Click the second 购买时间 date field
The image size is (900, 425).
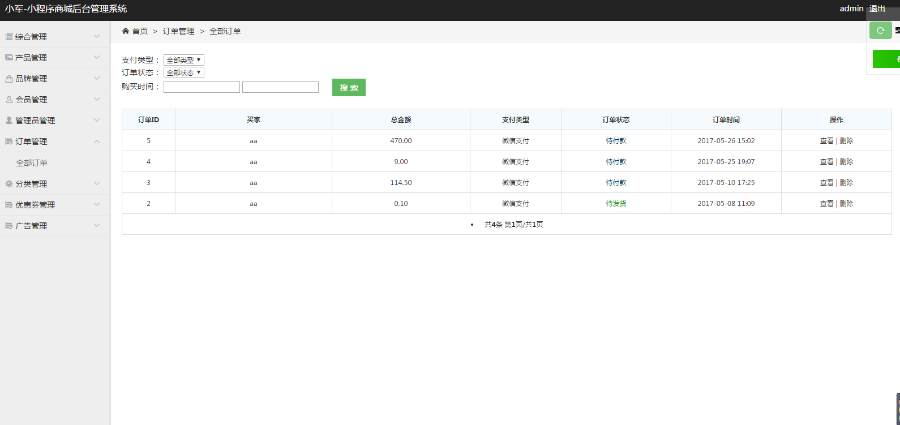click(x=280, y=87)
